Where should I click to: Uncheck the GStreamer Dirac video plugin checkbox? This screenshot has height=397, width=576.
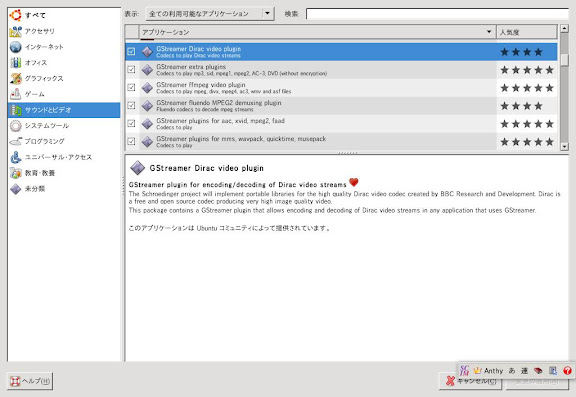131,52
